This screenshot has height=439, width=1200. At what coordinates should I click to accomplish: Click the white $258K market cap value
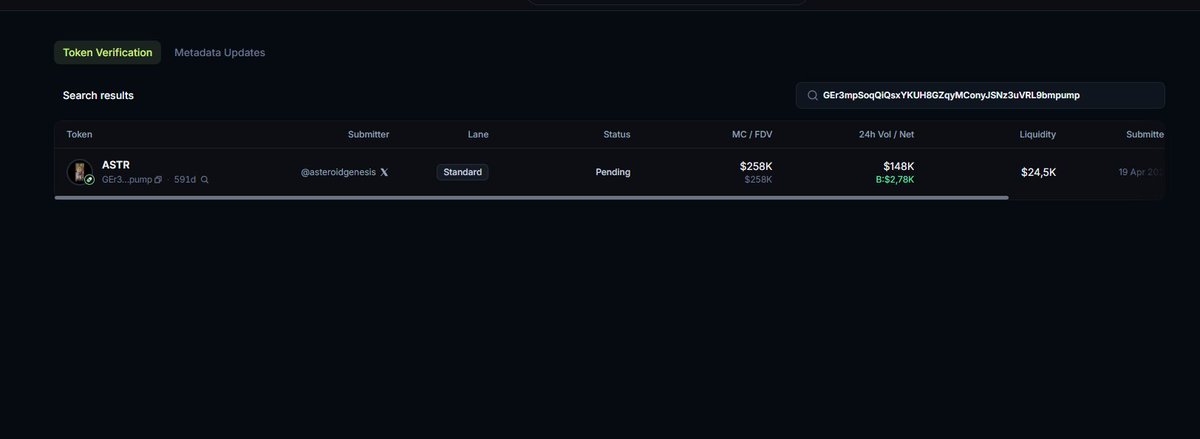coord(756,166)
